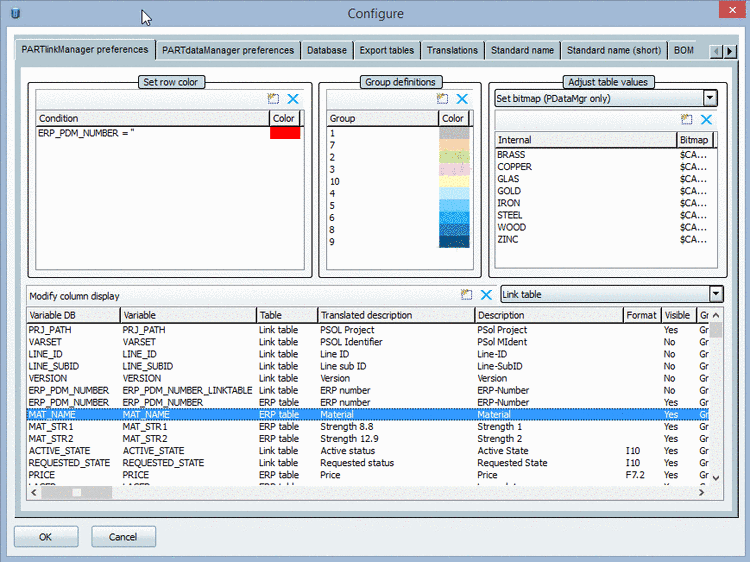The image size is (750, 562).
Task: Switch to PARTdataManager preferences tab
Action: pos(228,50)
